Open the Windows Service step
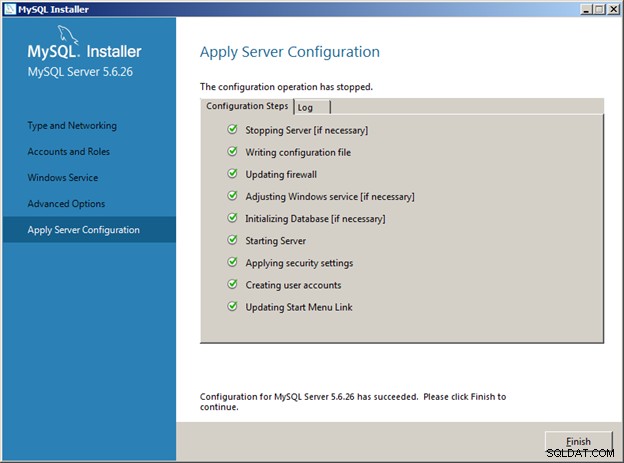The width and height of the screenshot is (624, 463). pyautogui.click(x=63, y=178)
